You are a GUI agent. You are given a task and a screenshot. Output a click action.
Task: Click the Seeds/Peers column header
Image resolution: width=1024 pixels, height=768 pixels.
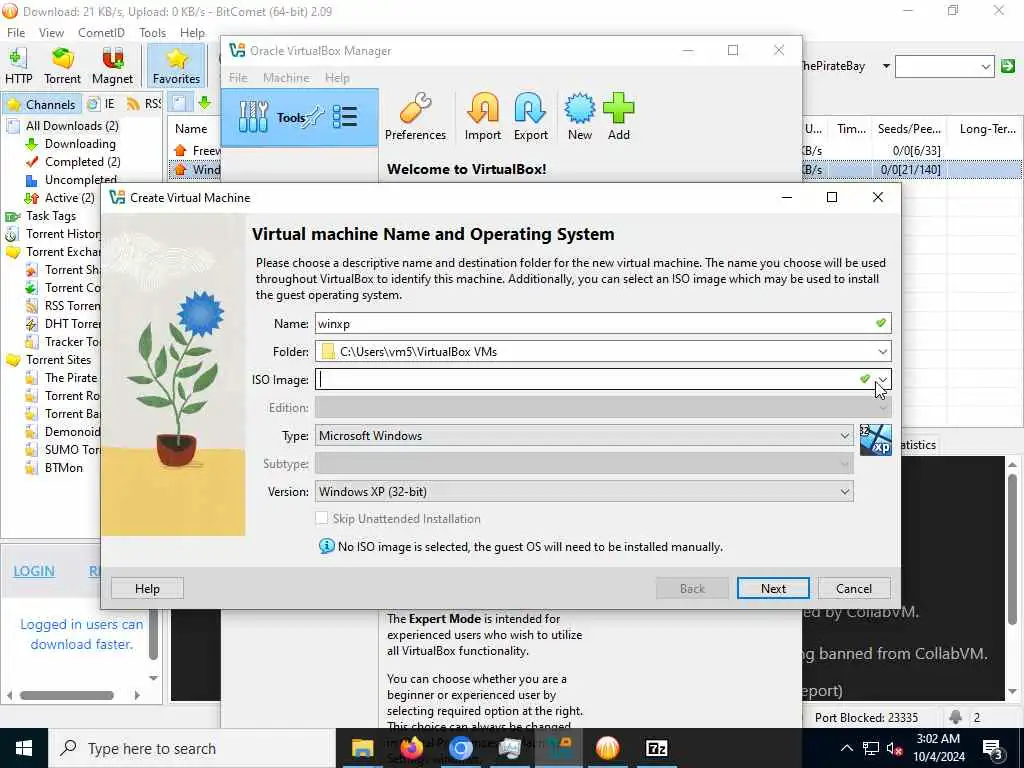click(909, 129)
